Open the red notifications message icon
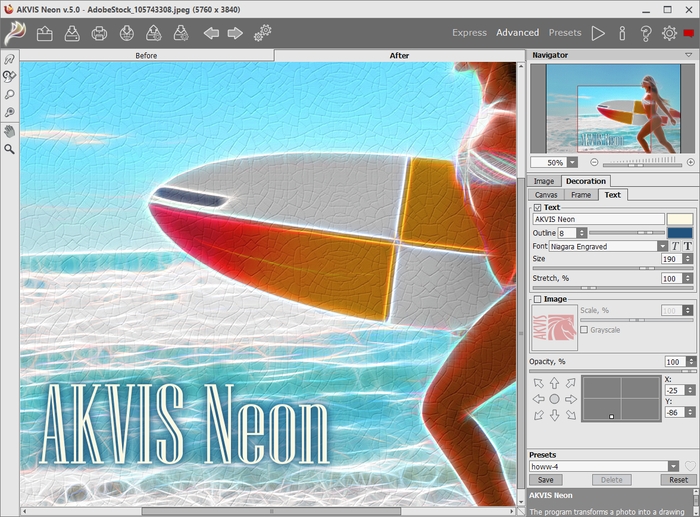Viewport: 700px width, 517px height. click(689, 33)
